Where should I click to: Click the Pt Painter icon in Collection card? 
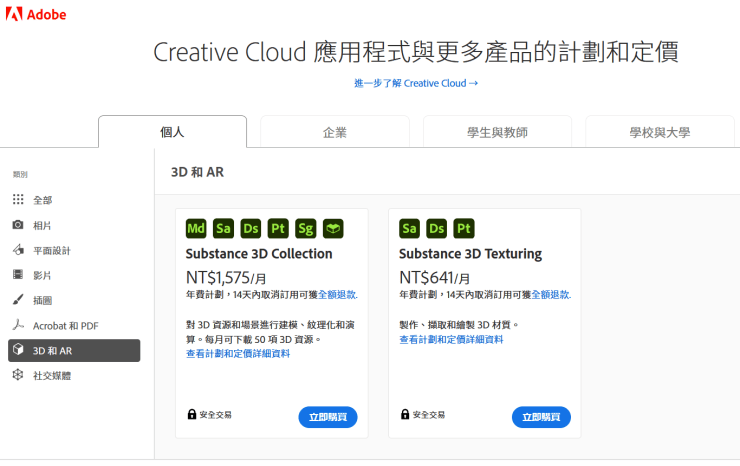coord(278,229)
